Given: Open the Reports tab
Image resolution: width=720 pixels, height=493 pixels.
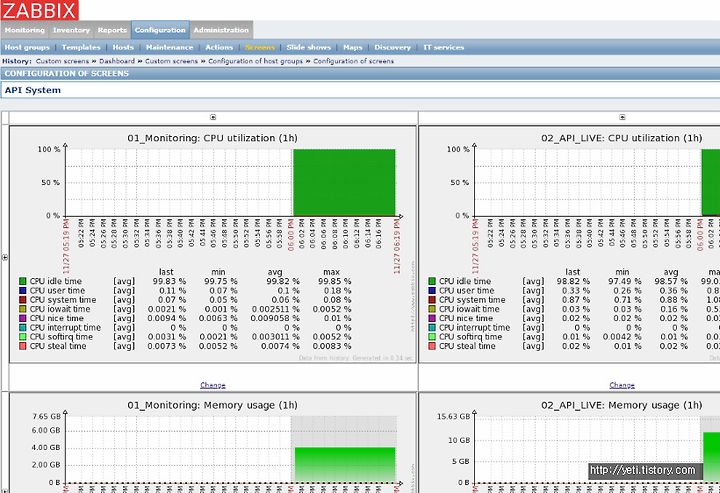Looking at the screenshot, I should click(x=112, y=30).
